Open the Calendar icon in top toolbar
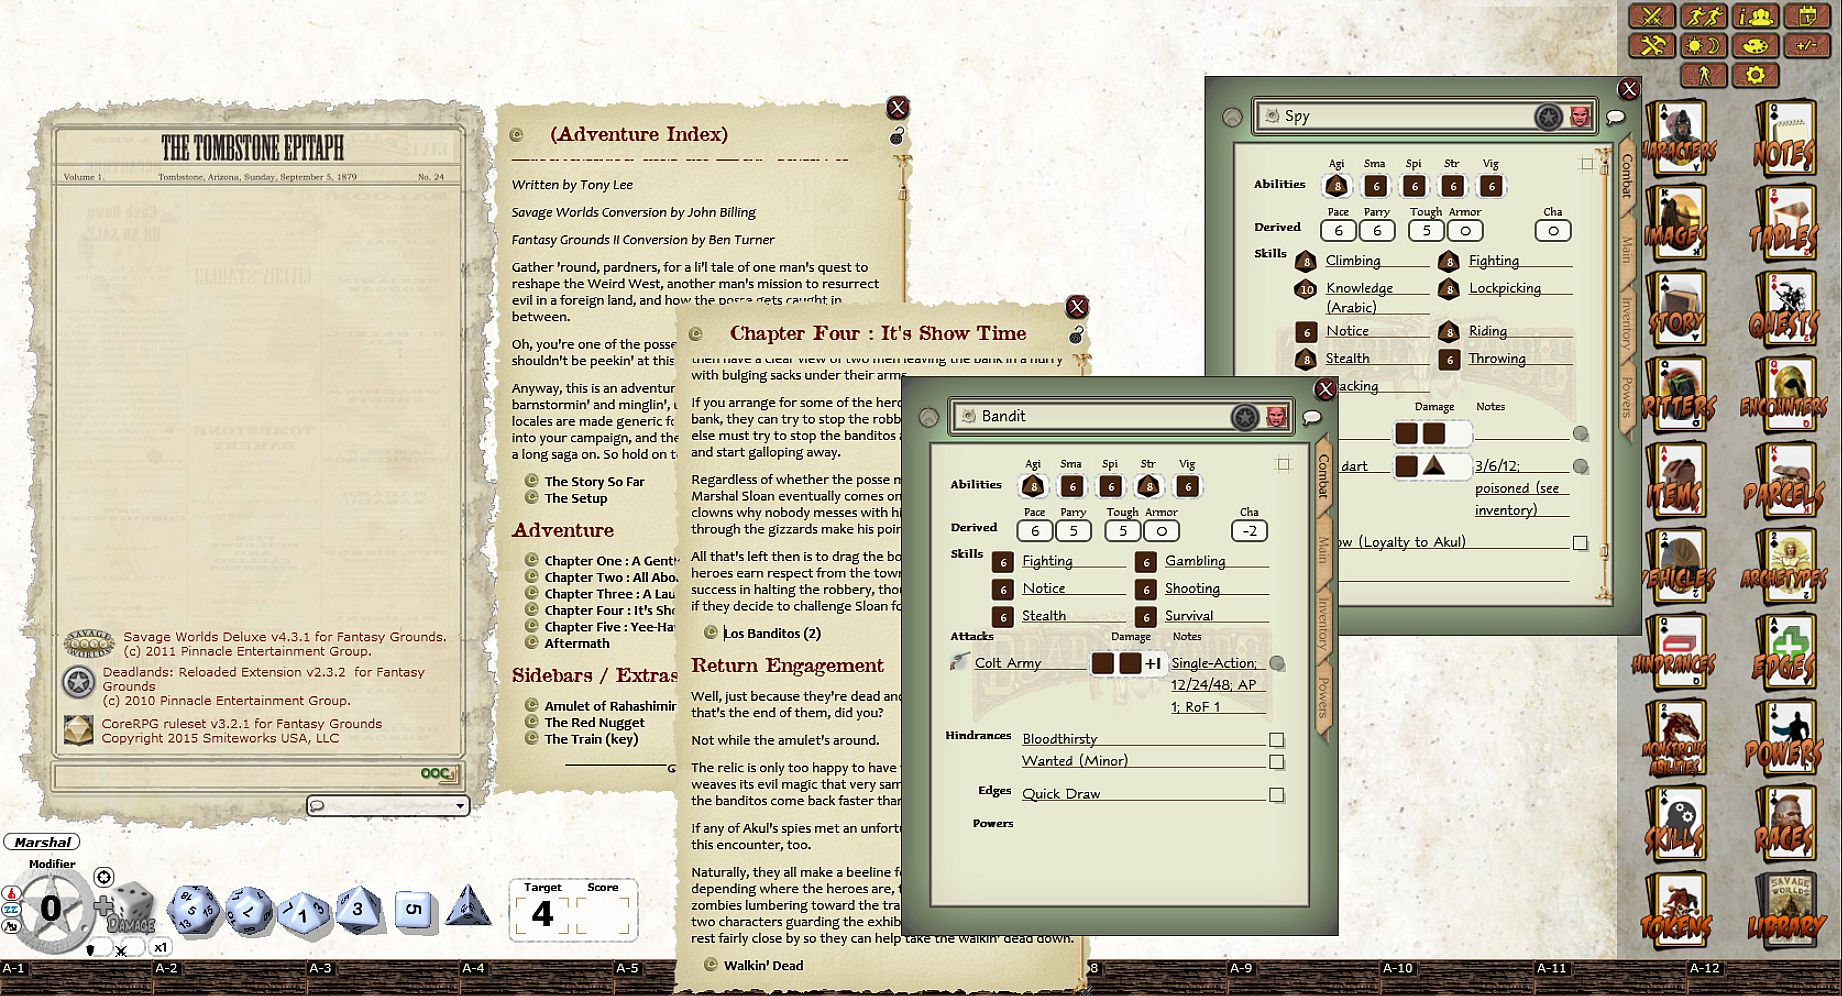 point(1807,16)
